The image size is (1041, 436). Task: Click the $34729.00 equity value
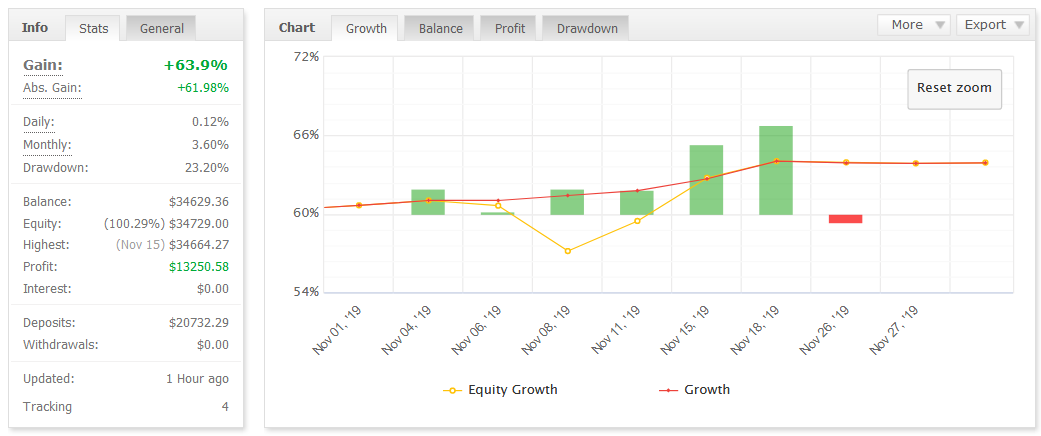(199, 224)
